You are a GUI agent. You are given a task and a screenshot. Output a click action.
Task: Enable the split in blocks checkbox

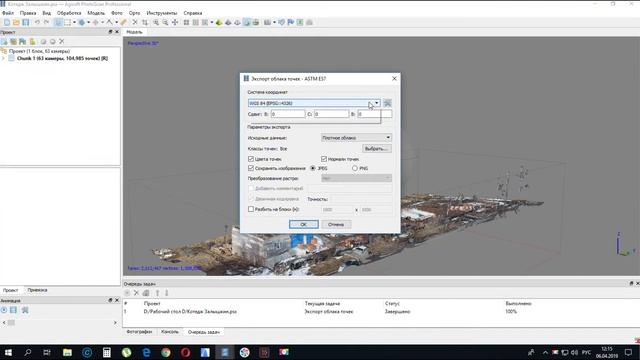(251, 209)
